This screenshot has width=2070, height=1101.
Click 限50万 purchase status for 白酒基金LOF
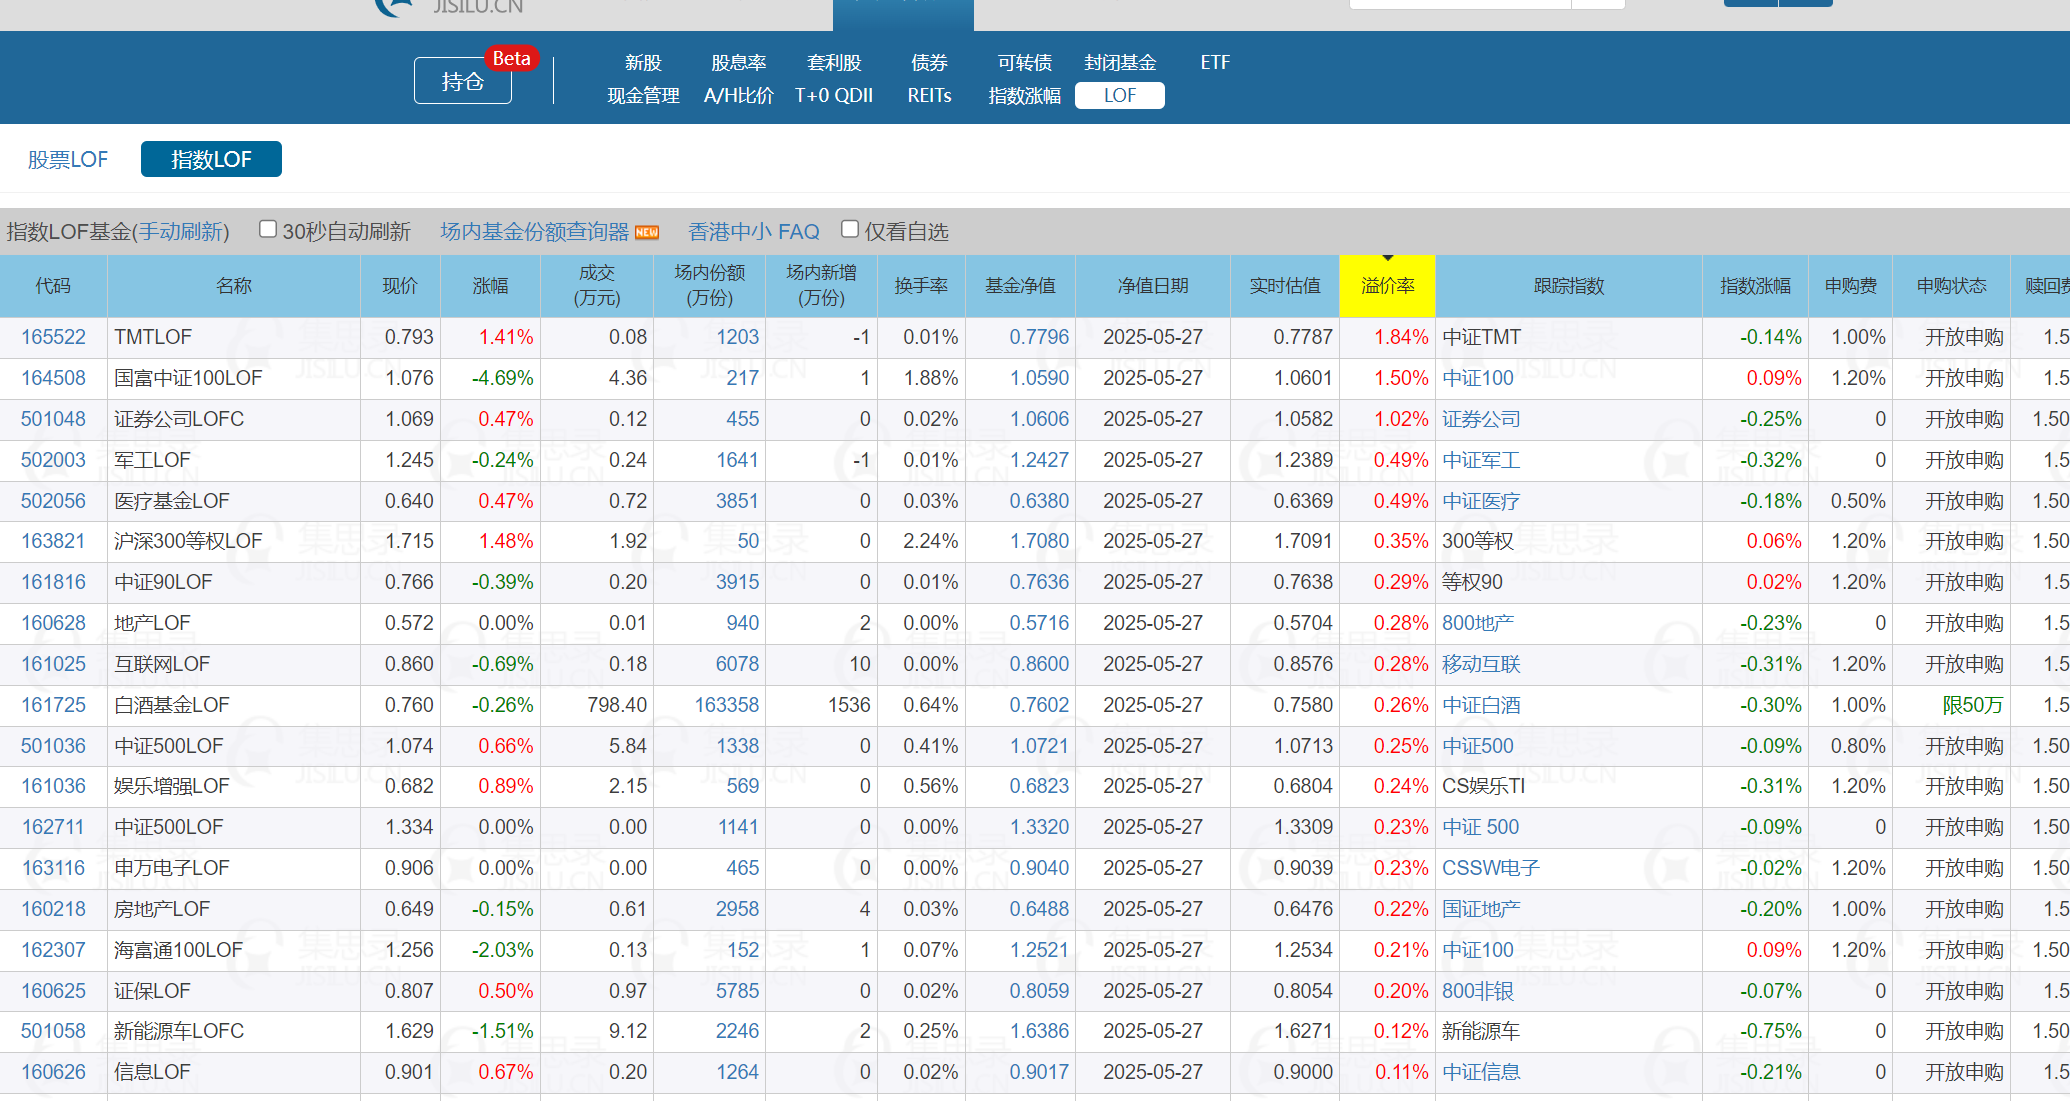[1971, 705]
